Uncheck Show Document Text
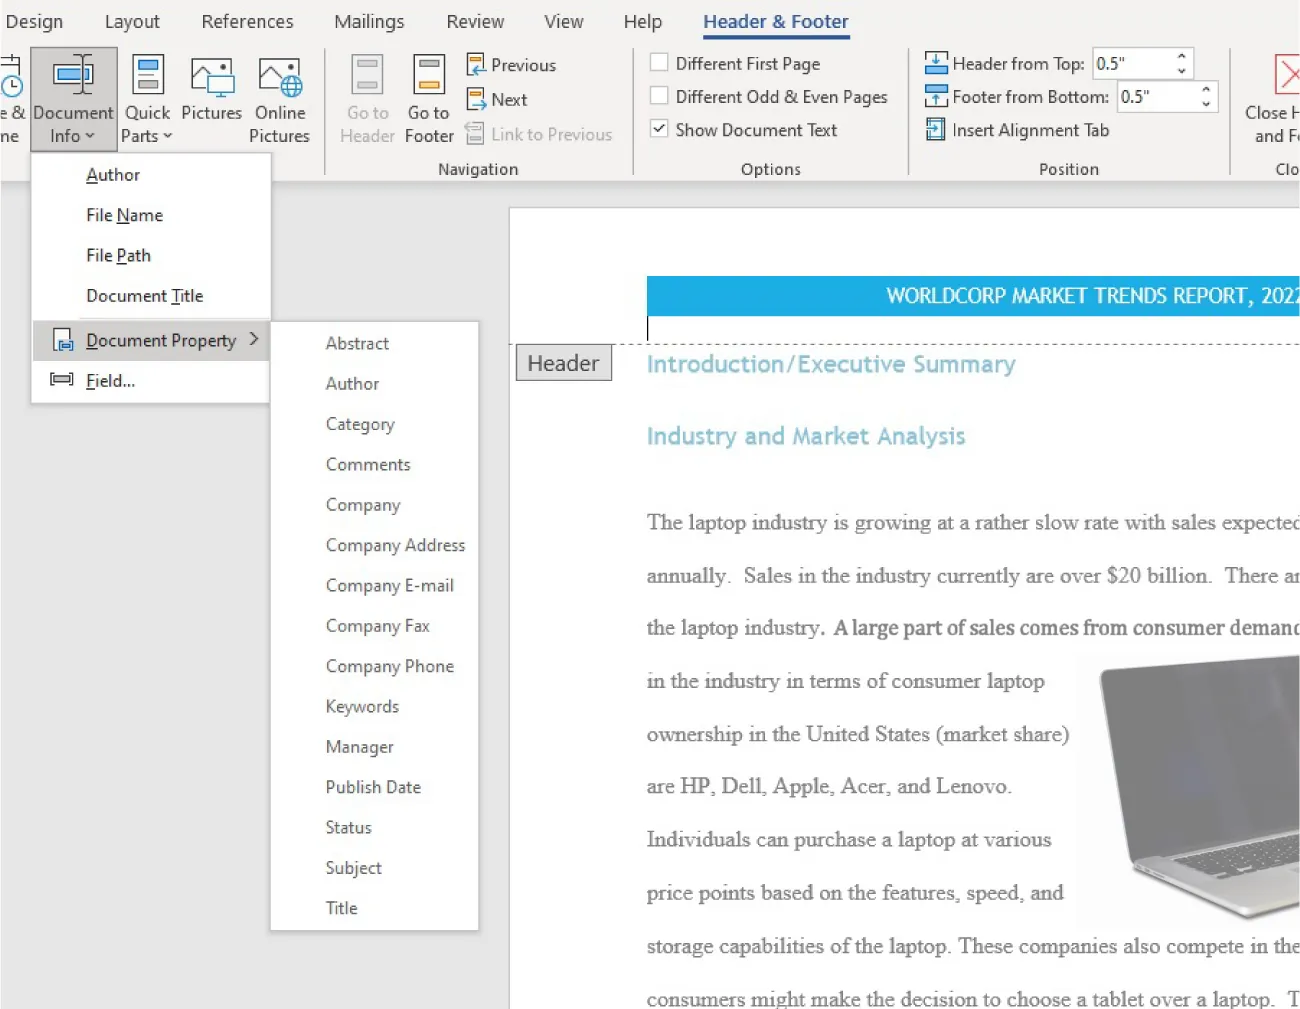The width and height of the screenshot is (1300, 1009). pos(658,129)
